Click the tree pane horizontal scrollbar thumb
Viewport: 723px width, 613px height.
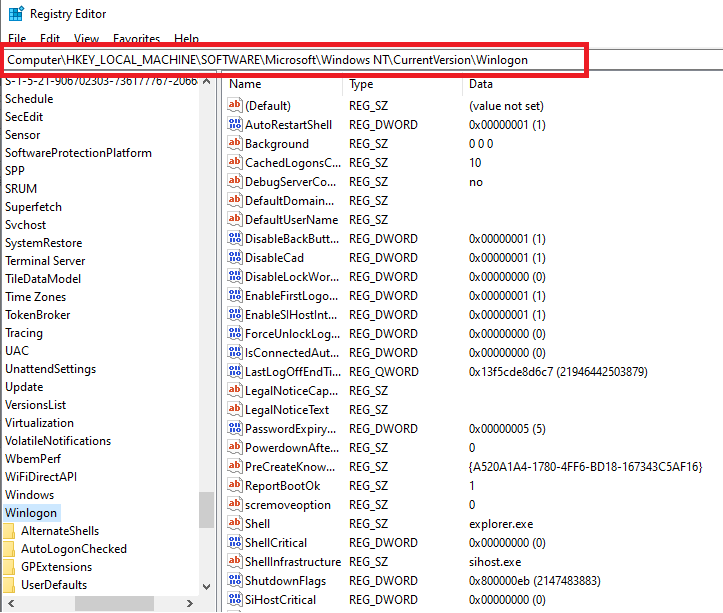[114, 603]
